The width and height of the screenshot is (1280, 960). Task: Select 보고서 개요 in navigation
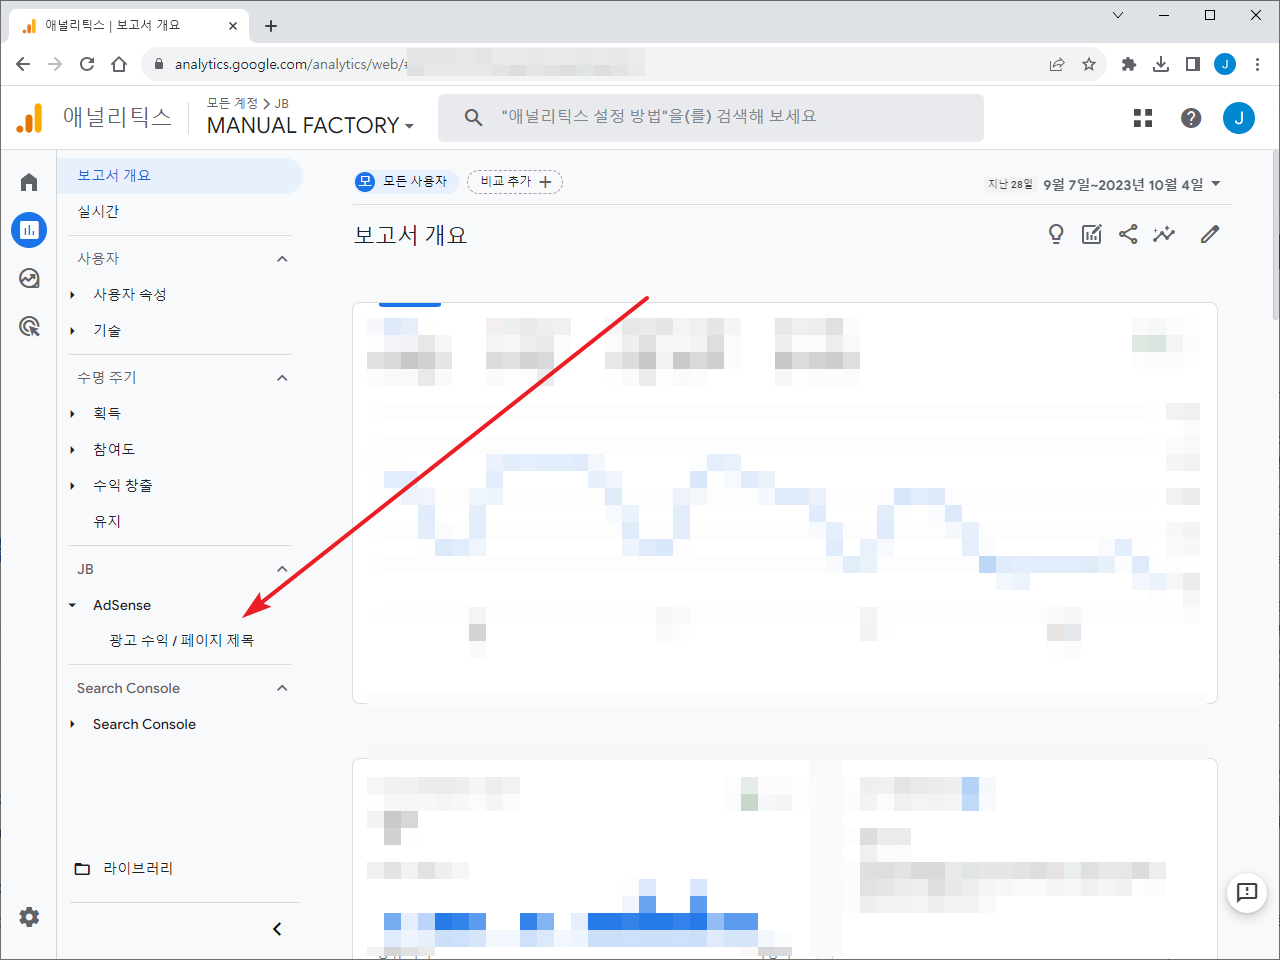pyautogui.click(x=180, y=176)
